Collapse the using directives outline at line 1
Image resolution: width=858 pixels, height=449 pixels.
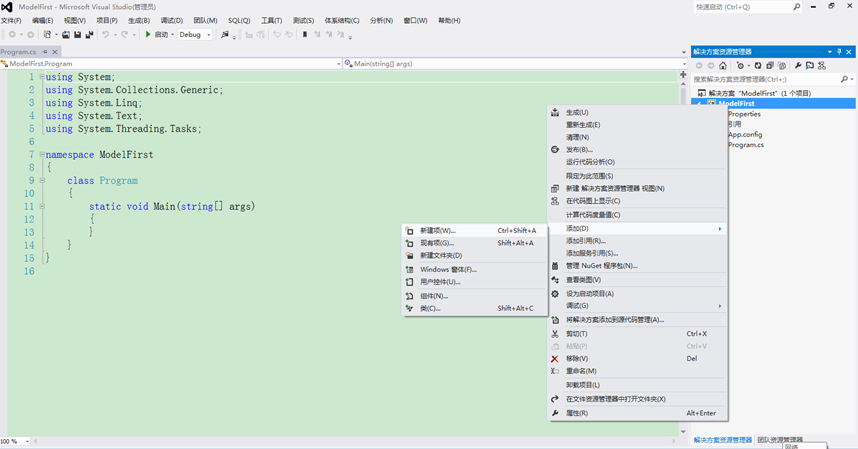pos(42,77)
